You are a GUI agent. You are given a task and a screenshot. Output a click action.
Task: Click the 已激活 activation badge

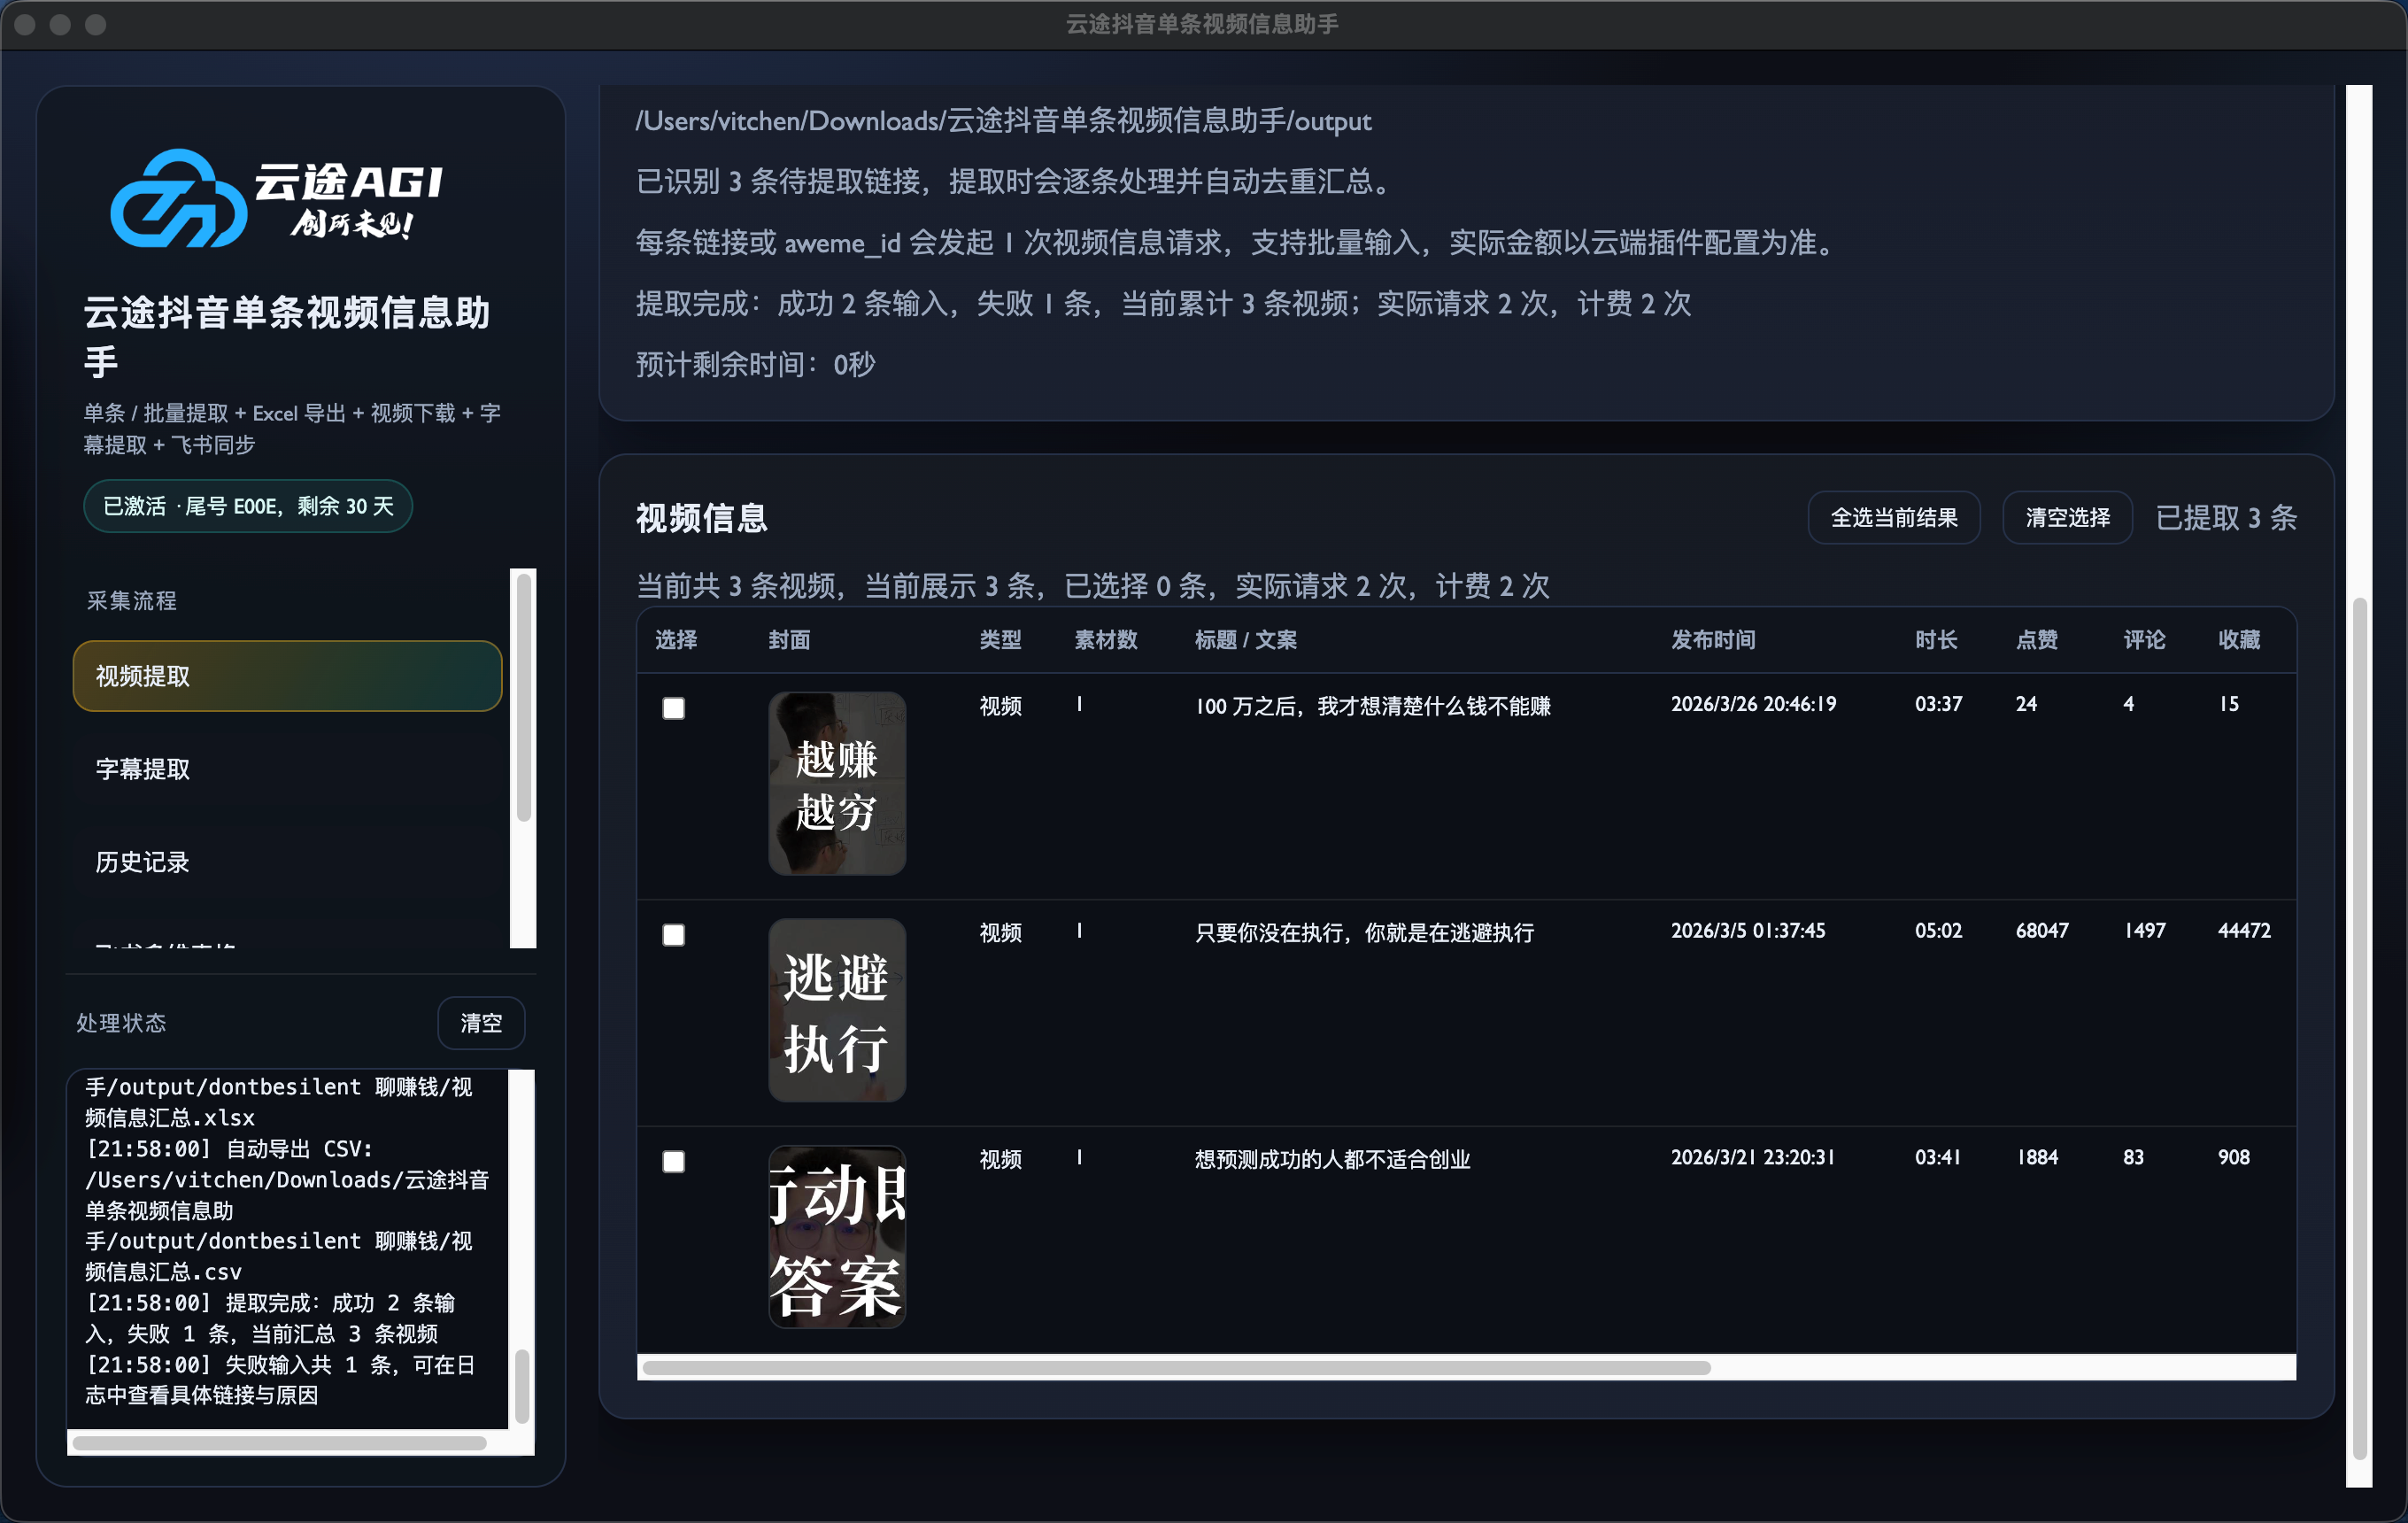point(247,506)
